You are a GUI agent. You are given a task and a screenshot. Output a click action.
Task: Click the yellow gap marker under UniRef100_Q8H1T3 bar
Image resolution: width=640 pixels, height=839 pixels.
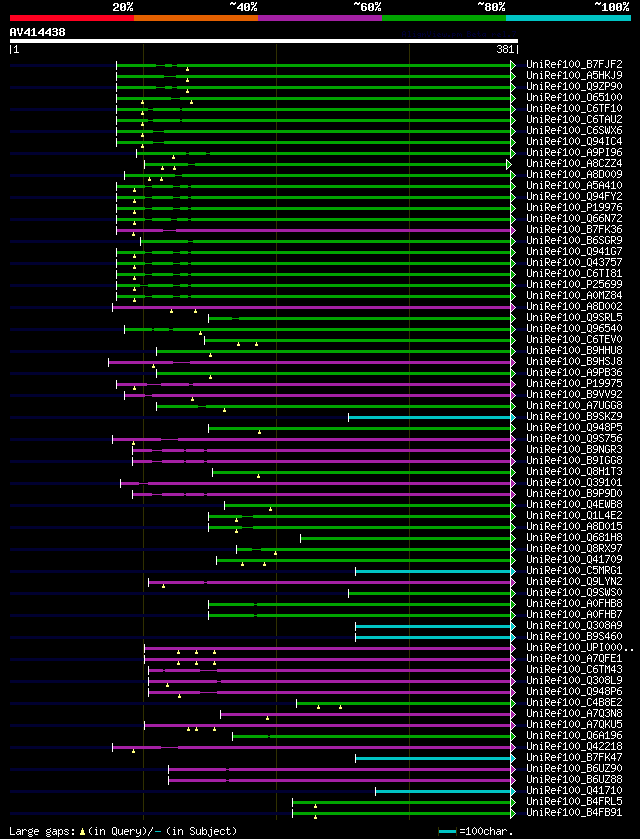(x=258, y=476)
